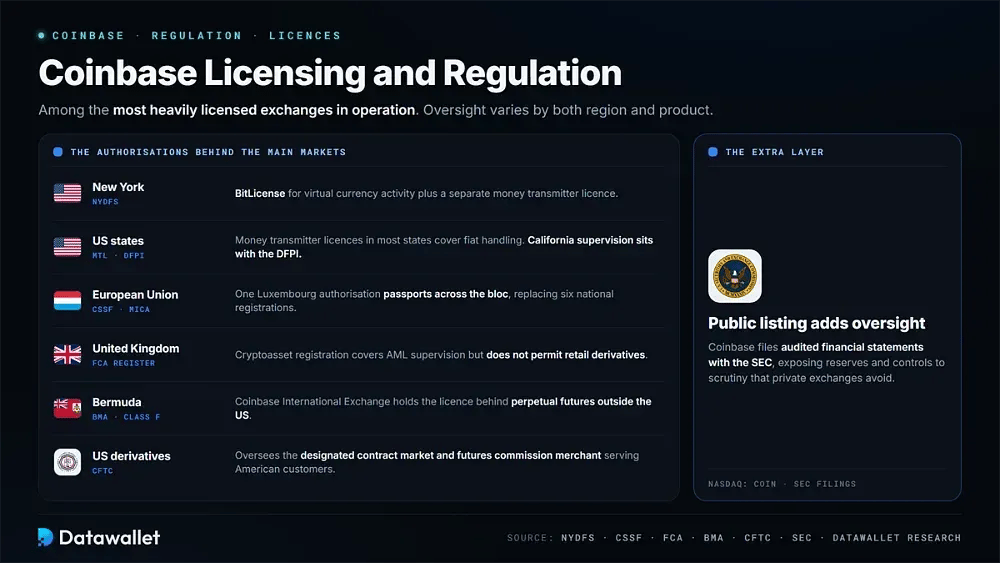Click the BitLicense description text
The image size is (1000, 563).
pyautogui.click(x=426, y=193)
